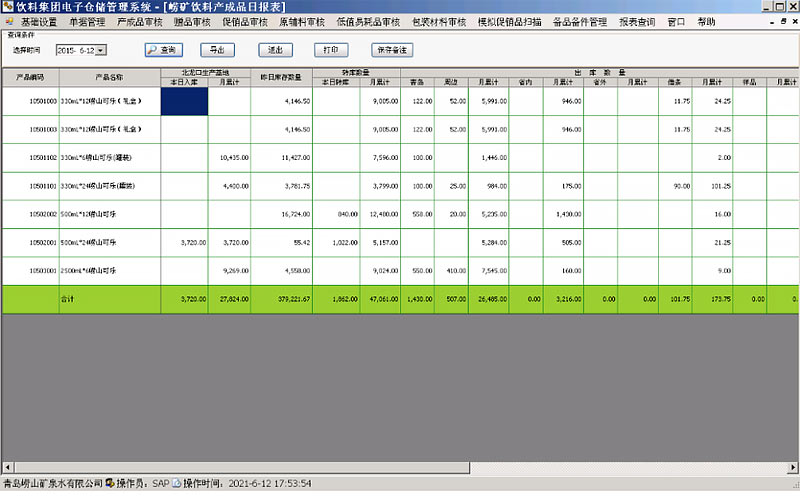Select the row with product code 10502002

click(30, 214)
